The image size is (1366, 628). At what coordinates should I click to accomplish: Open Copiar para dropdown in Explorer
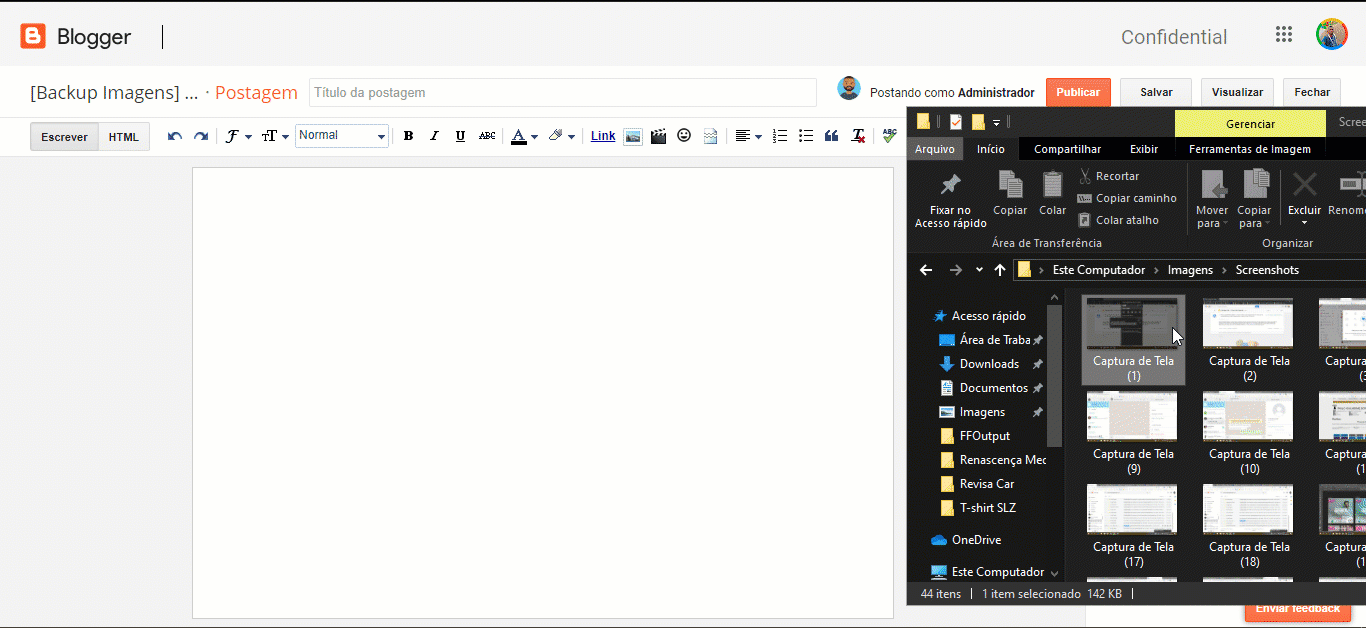[x=1254, y=199]
